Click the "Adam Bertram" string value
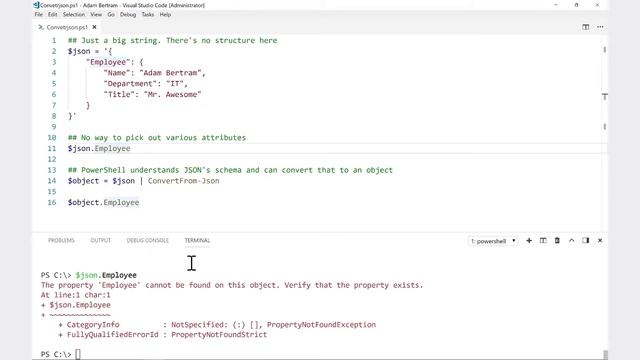 pos(171,73)
